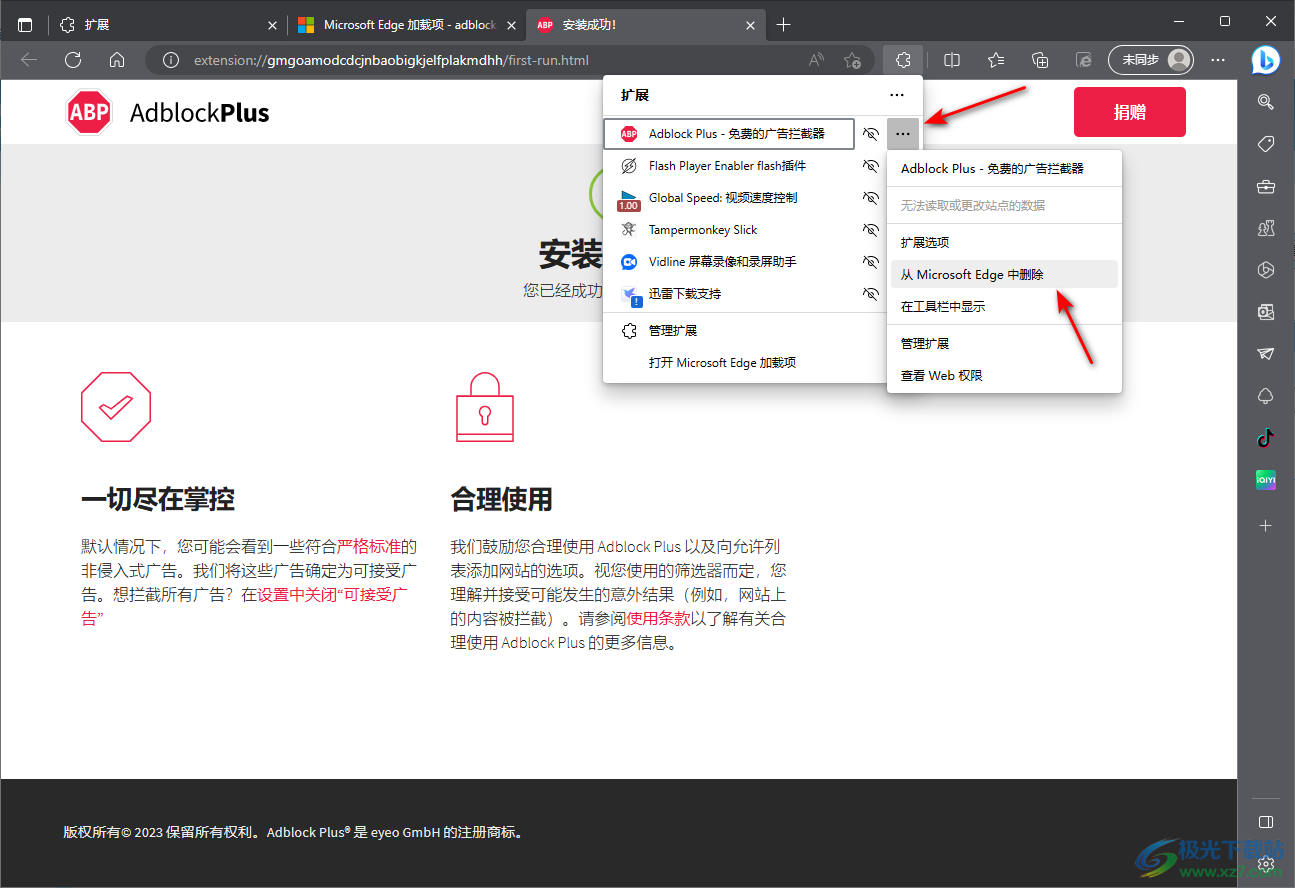1295x888 pixels.
Task: Click 管理扩展 in the context menu
Action: [1004, 343]
